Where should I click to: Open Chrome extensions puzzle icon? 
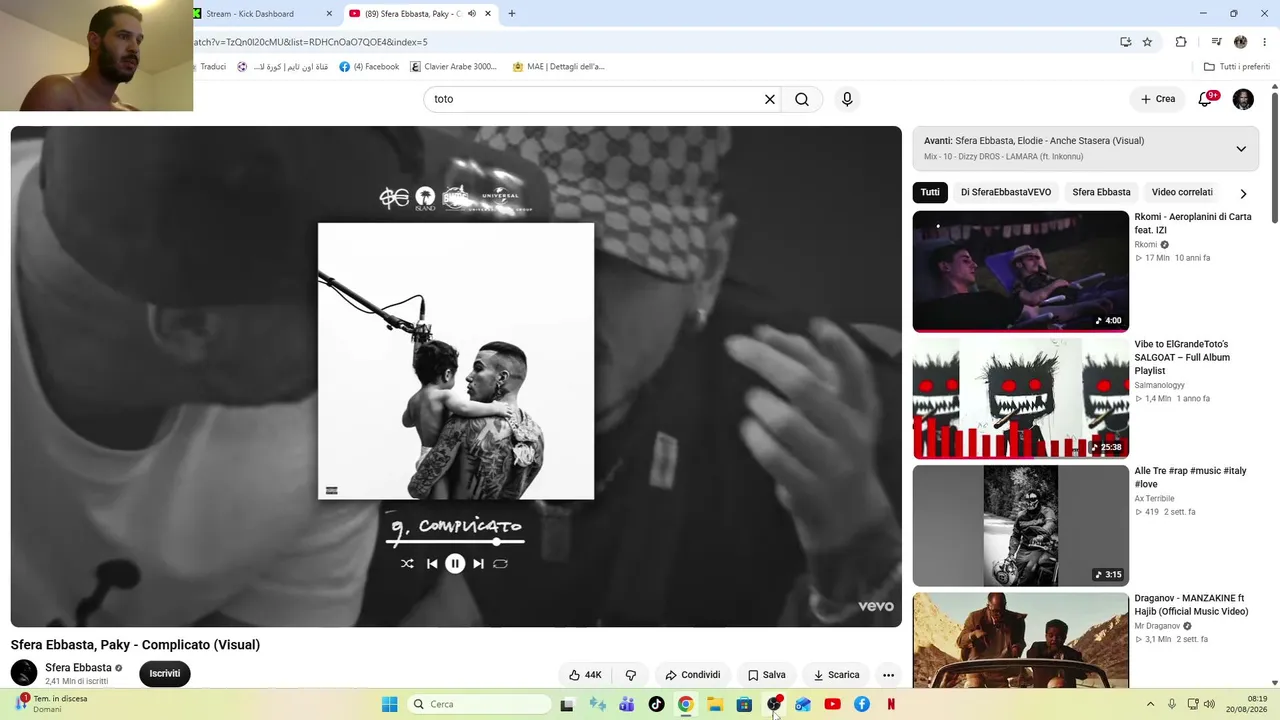(x=1181, y=42)
